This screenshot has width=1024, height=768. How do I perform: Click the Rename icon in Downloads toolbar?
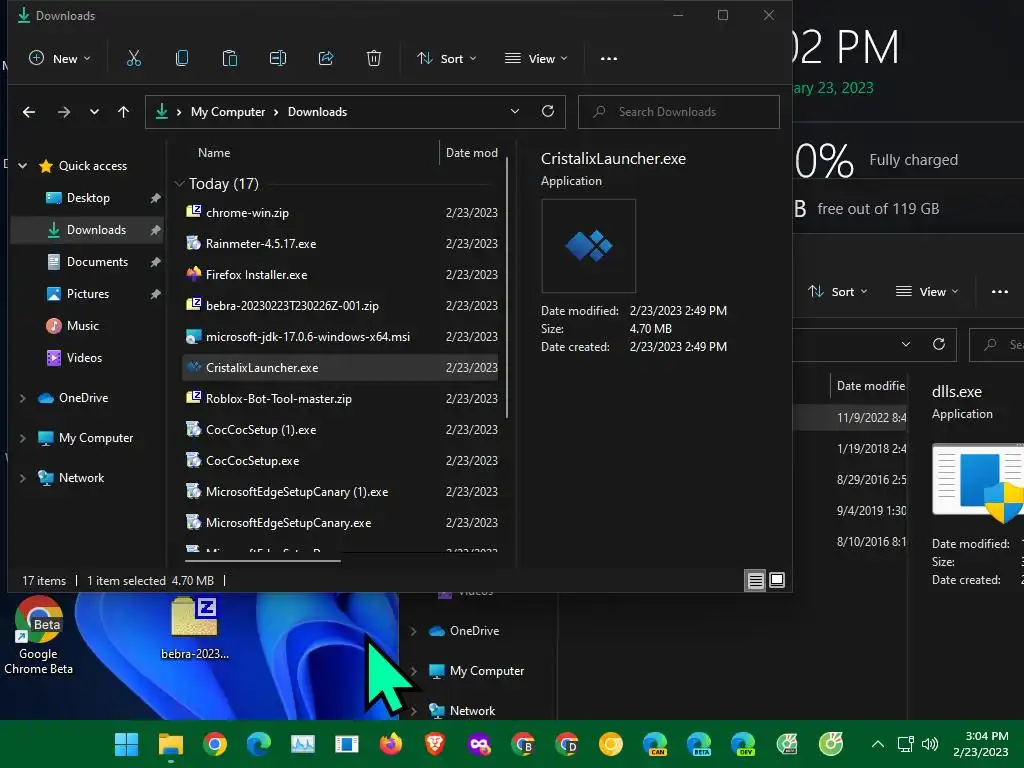[x=278, y=59]
